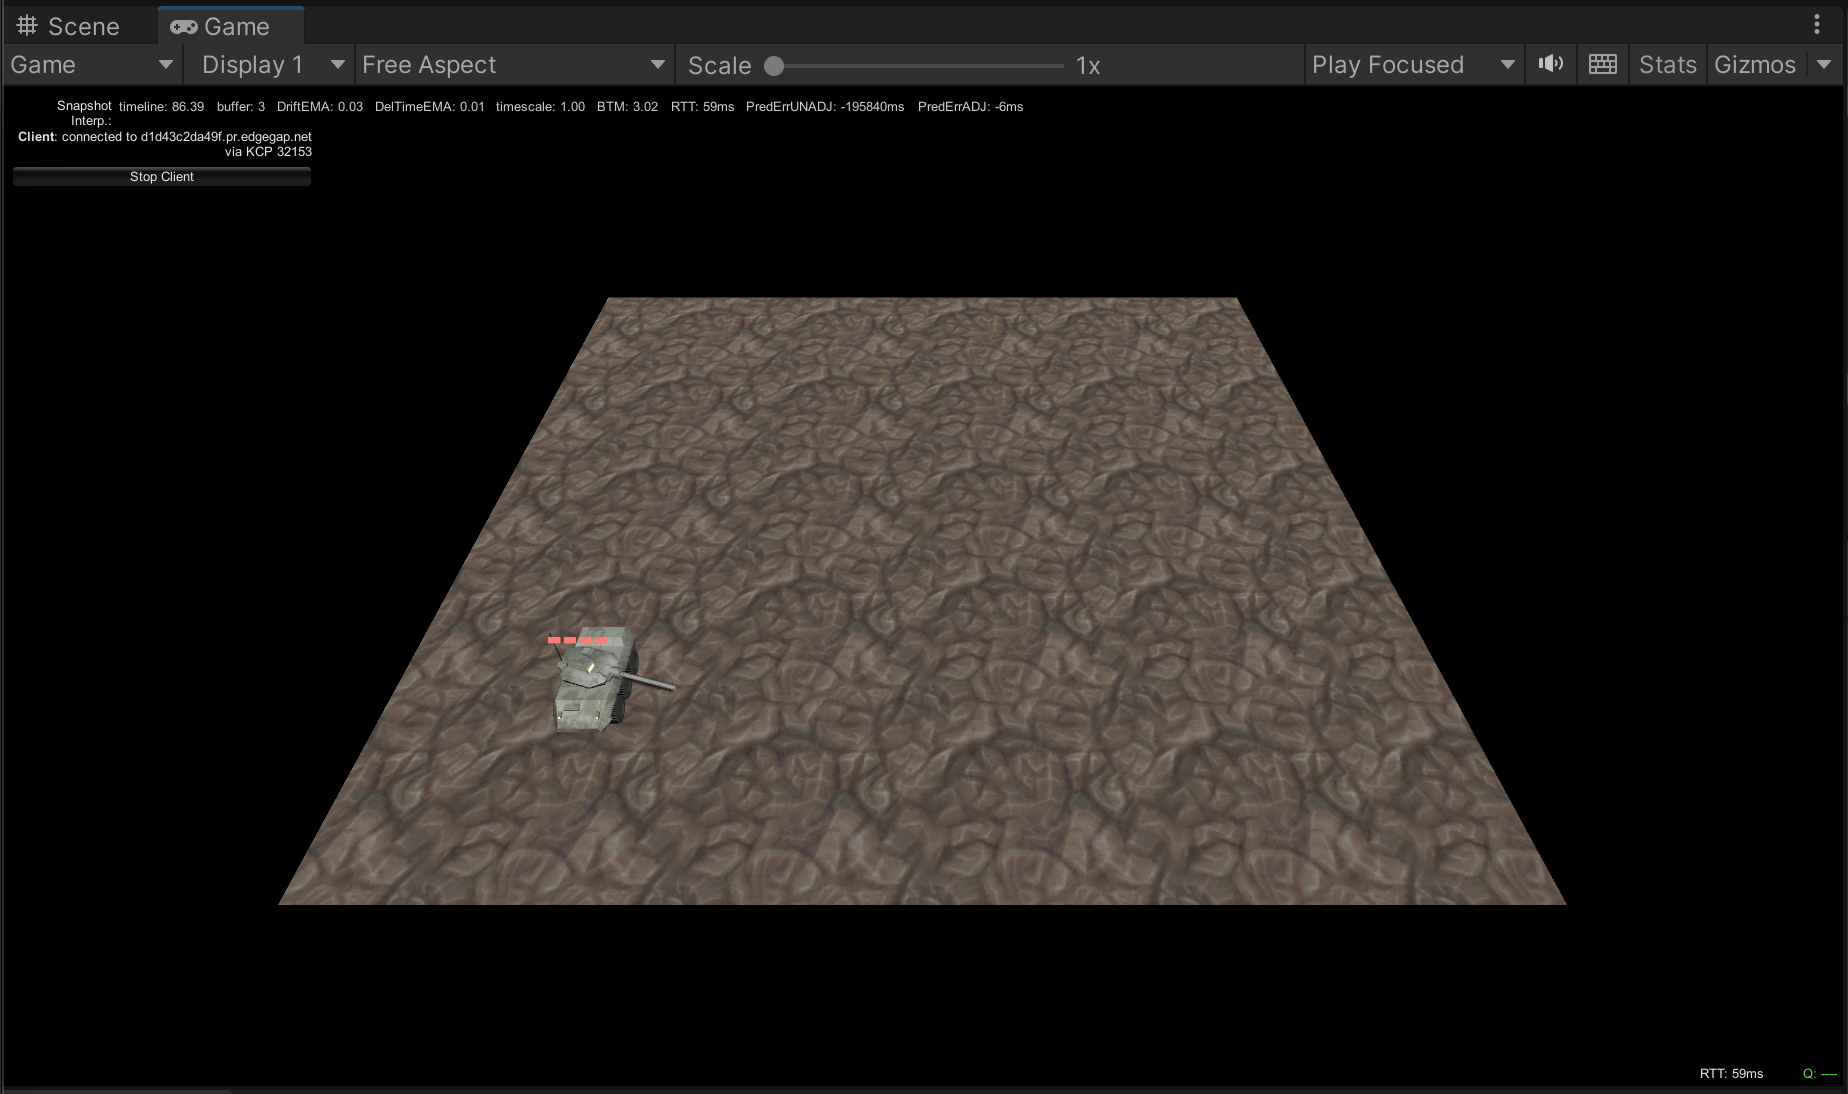Image resolution: width=1848 pixels, height=1094 pixels.
Task: Click the 1x scale value label
Action: (x=1088, y=66)
